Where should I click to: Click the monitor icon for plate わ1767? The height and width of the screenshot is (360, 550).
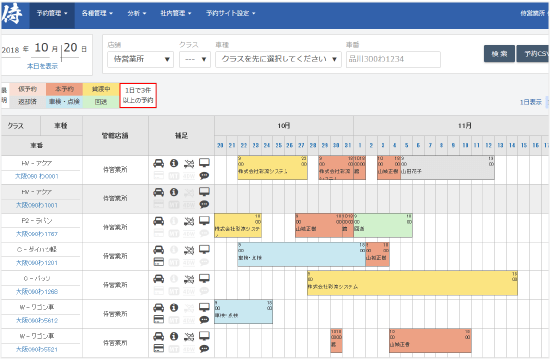point(204,220)
